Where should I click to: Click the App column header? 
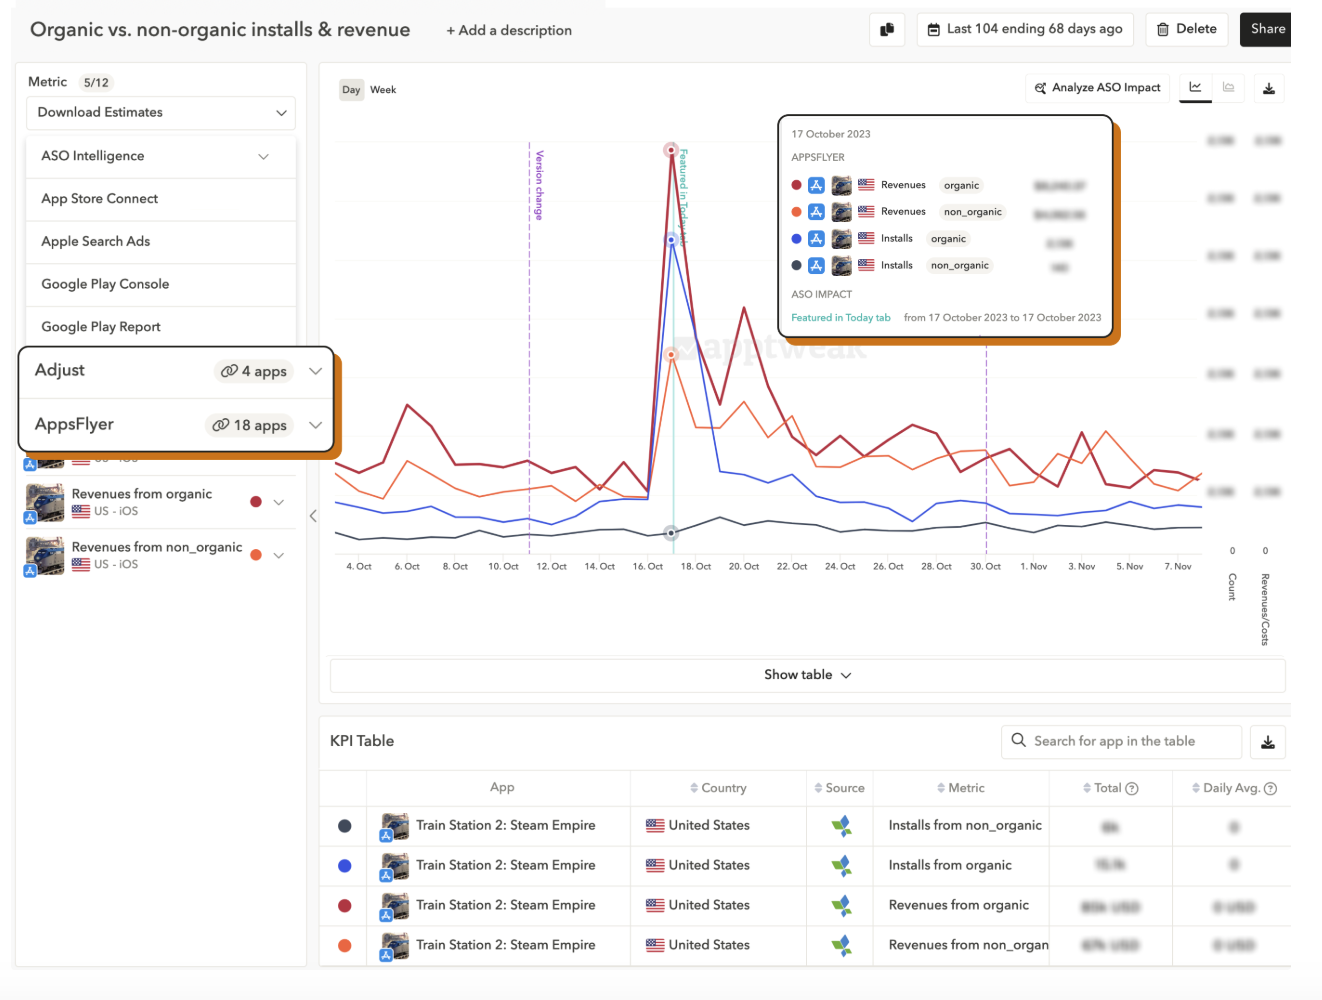click(502, 788)
